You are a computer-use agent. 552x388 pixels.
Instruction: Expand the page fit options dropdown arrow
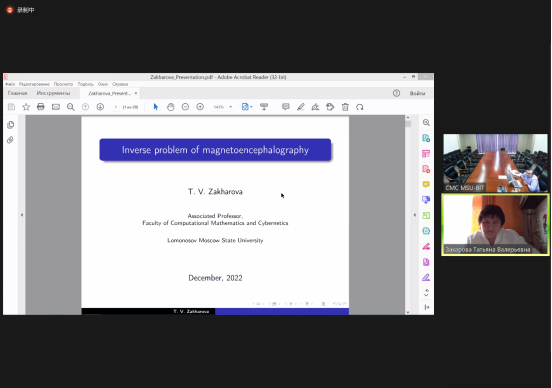coord(251,107)
